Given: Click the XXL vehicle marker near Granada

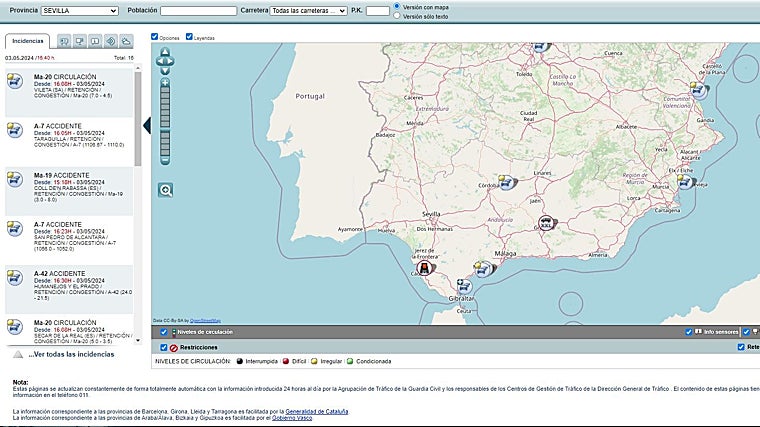Looking at the screenshot, I should tap(547, 223).
